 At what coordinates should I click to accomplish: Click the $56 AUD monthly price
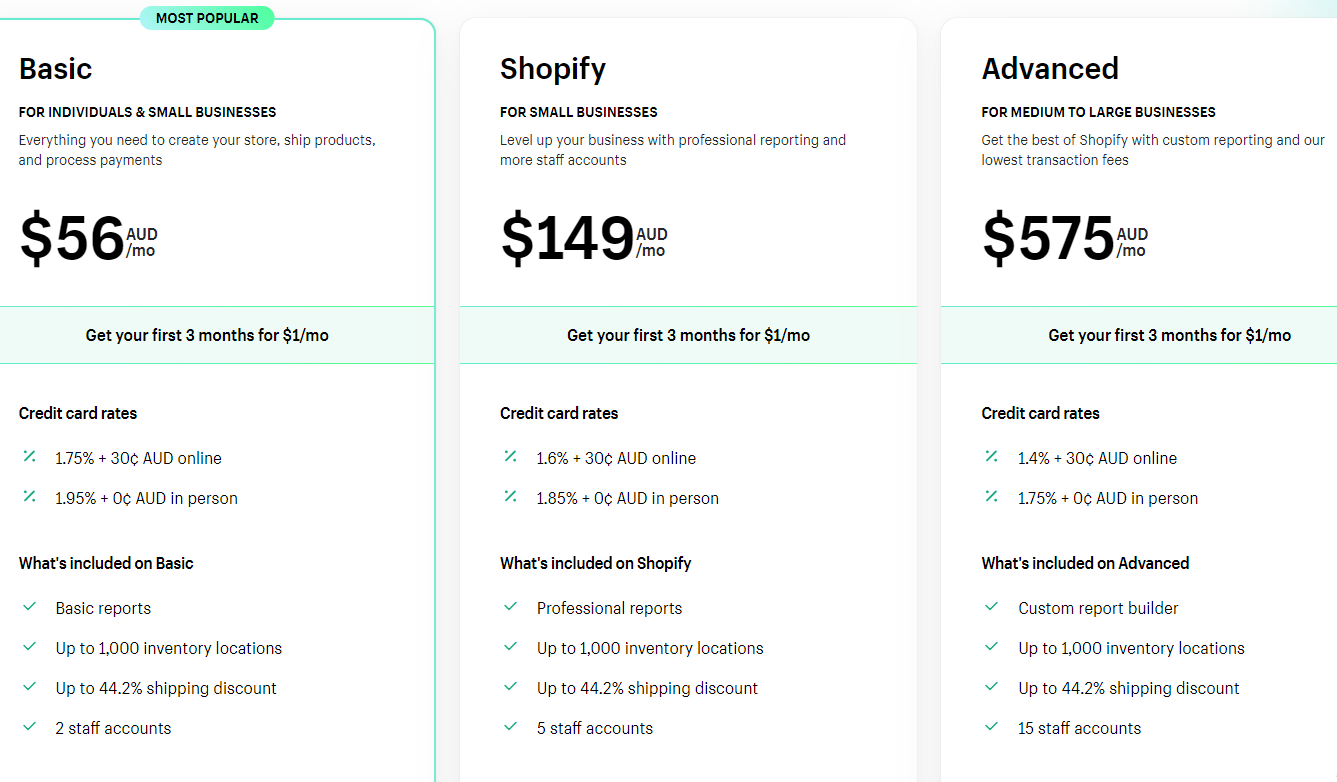88,240
